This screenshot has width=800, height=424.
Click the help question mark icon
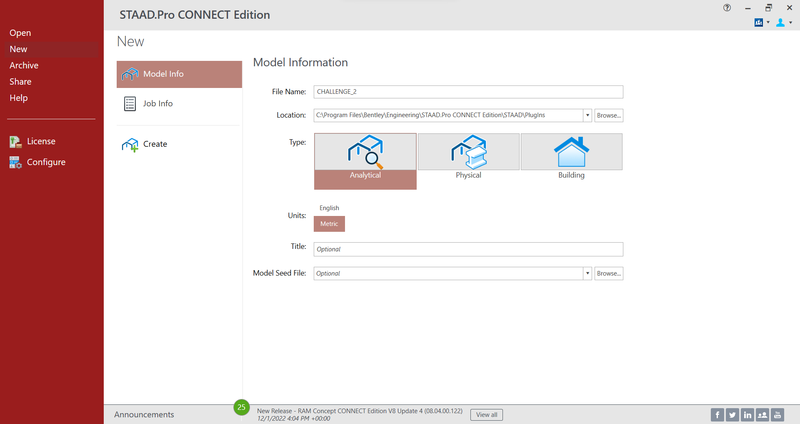[727, 8]
